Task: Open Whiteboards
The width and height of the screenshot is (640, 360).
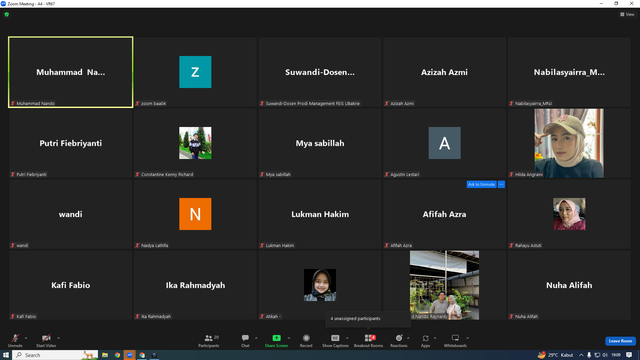Action: (455, 340)
